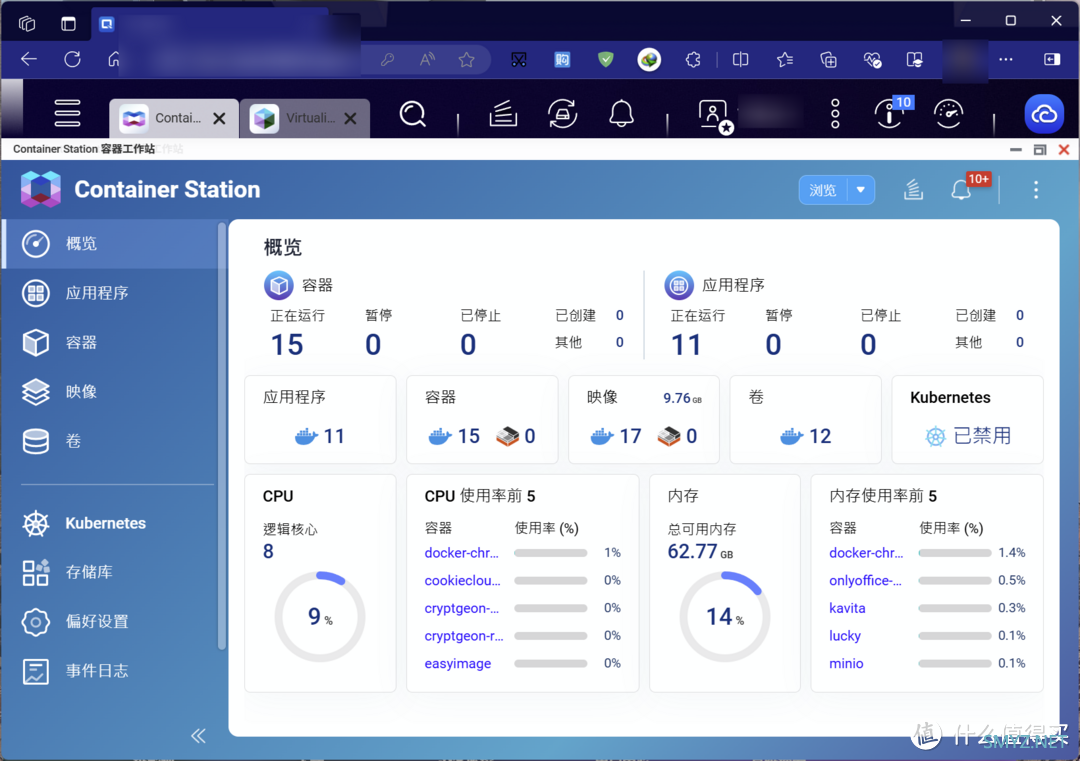The height and width of the screenshot is (761, 1080).
Task: Close the Container Station taskbar tab
Action: coord(219,118)
